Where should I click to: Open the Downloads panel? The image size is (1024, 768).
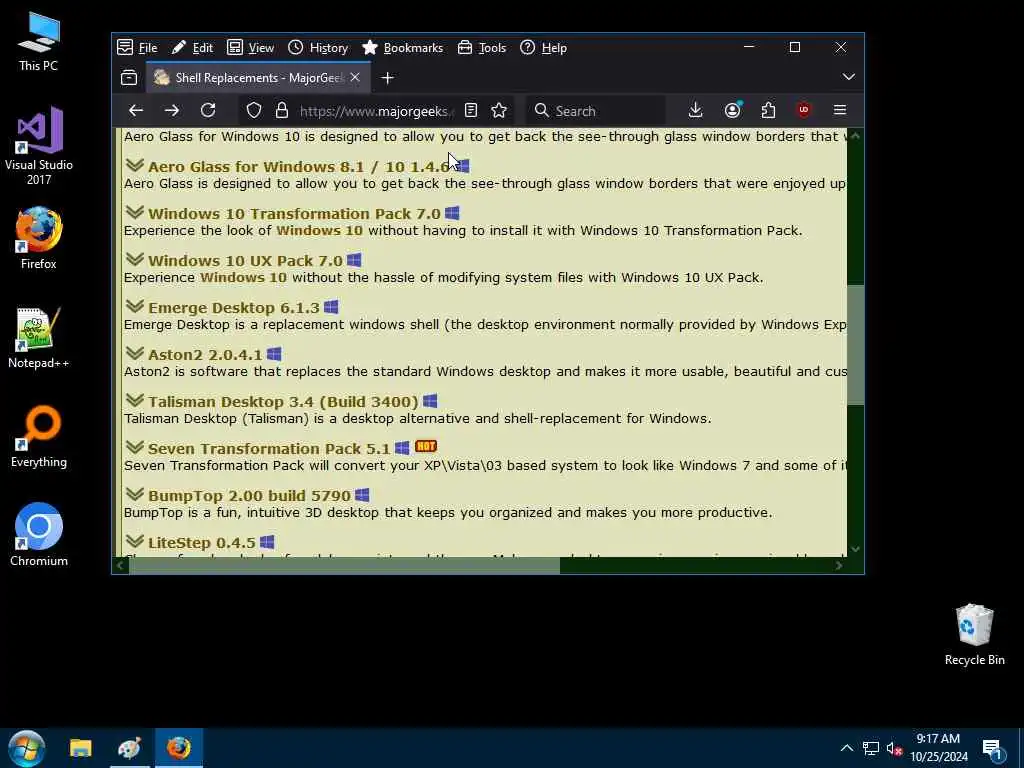point(696,110)
